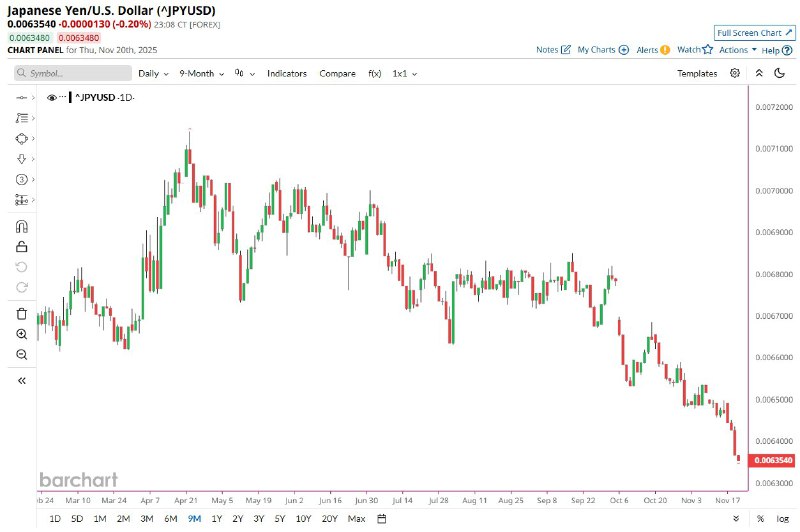800x532 pixels.
Task: Select the 5D range
Action: pos(77,519)
